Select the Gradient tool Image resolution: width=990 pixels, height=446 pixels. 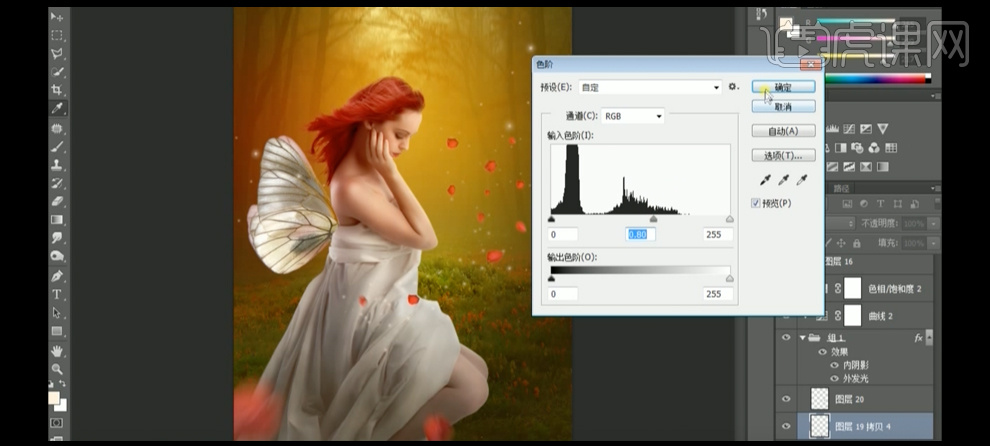[57, 220]
